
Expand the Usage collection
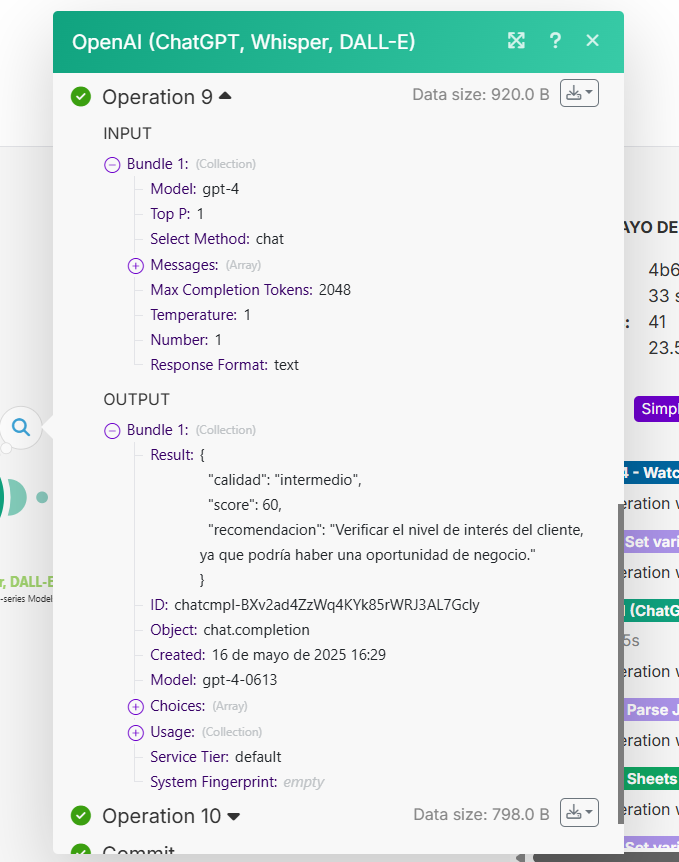(135, 733)
